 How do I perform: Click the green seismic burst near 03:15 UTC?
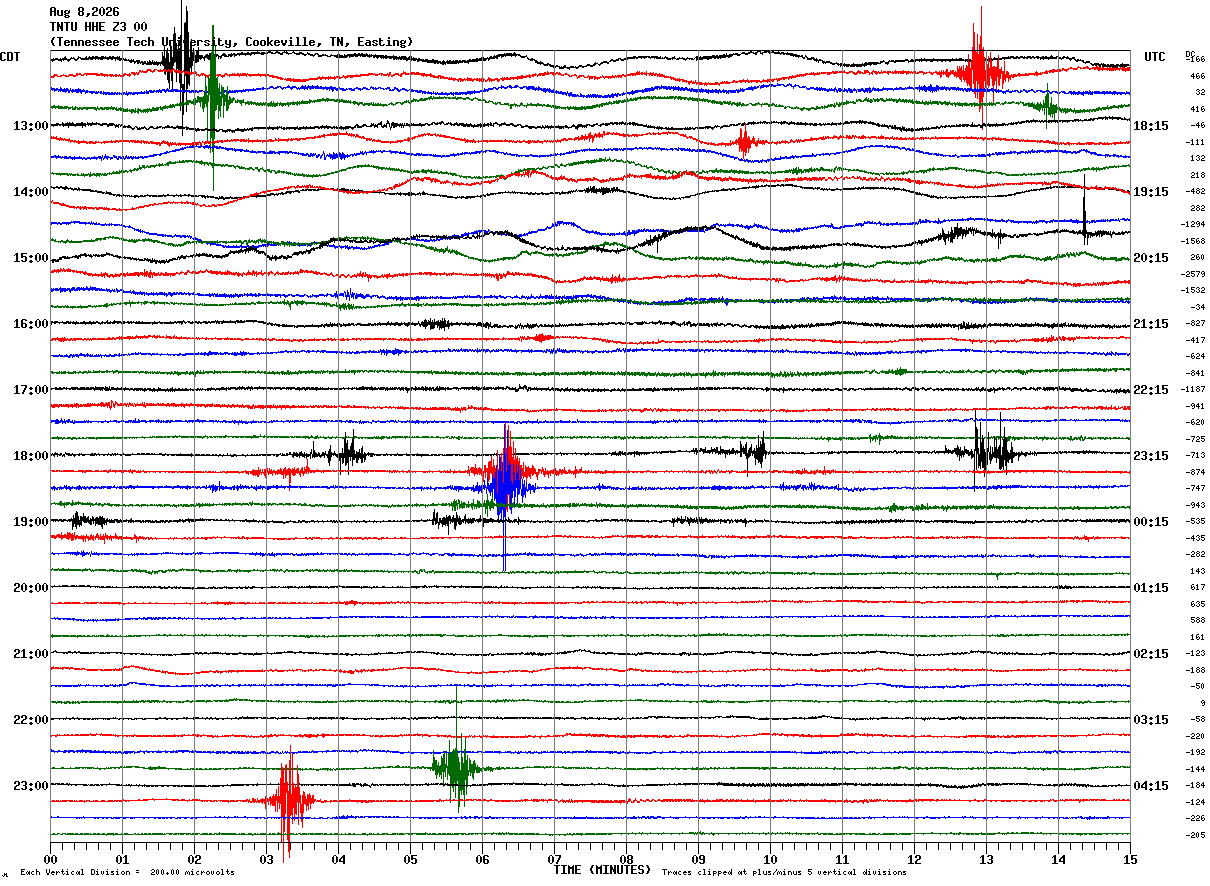(x=457, y=768)
